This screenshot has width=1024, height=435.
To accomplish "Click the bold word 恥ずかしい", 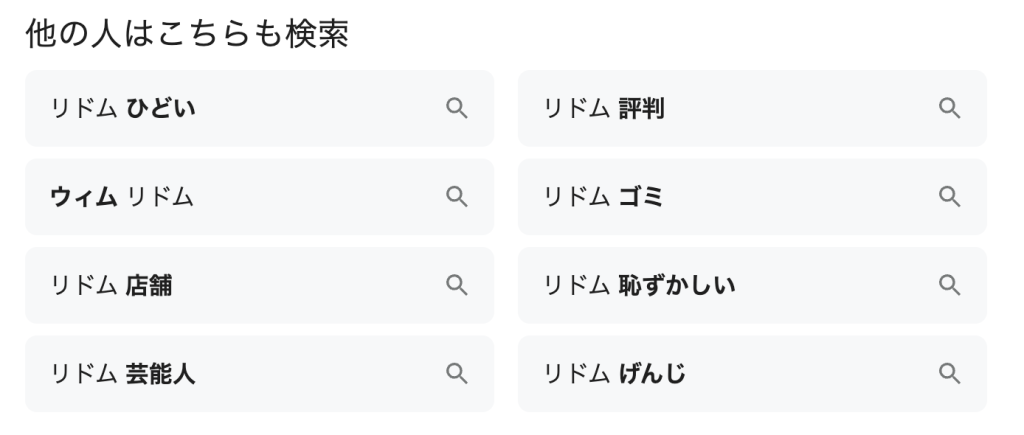I will [677, 286].
